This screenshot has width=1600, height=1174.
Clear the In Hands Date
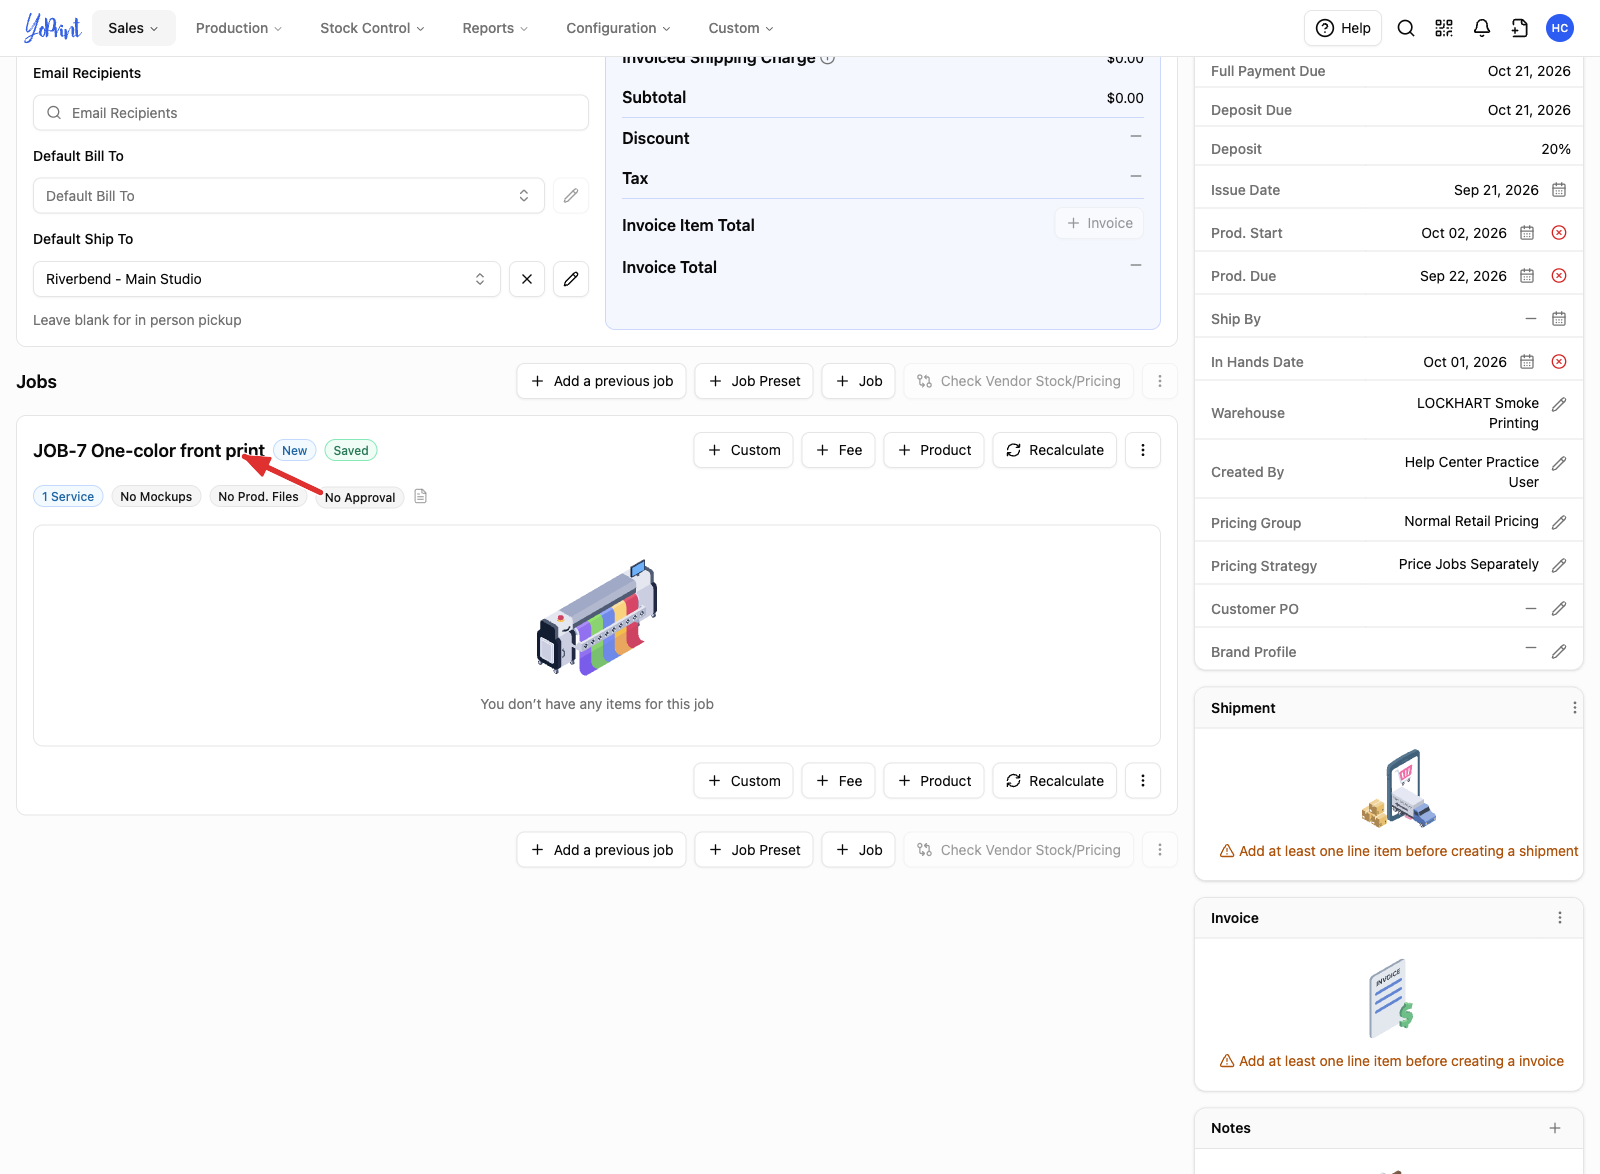point(1559,362)
